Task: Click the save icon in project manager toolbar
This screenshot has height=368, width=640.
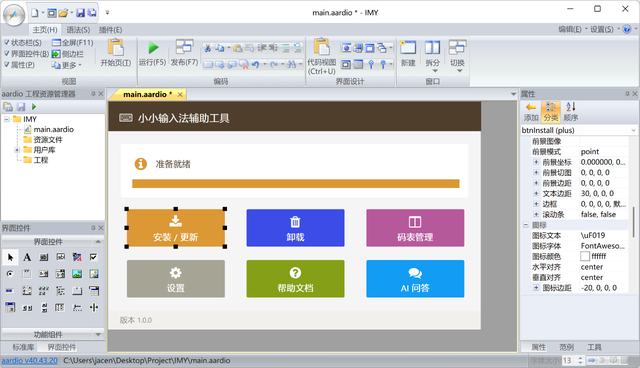Action: [x=21, y=107]
